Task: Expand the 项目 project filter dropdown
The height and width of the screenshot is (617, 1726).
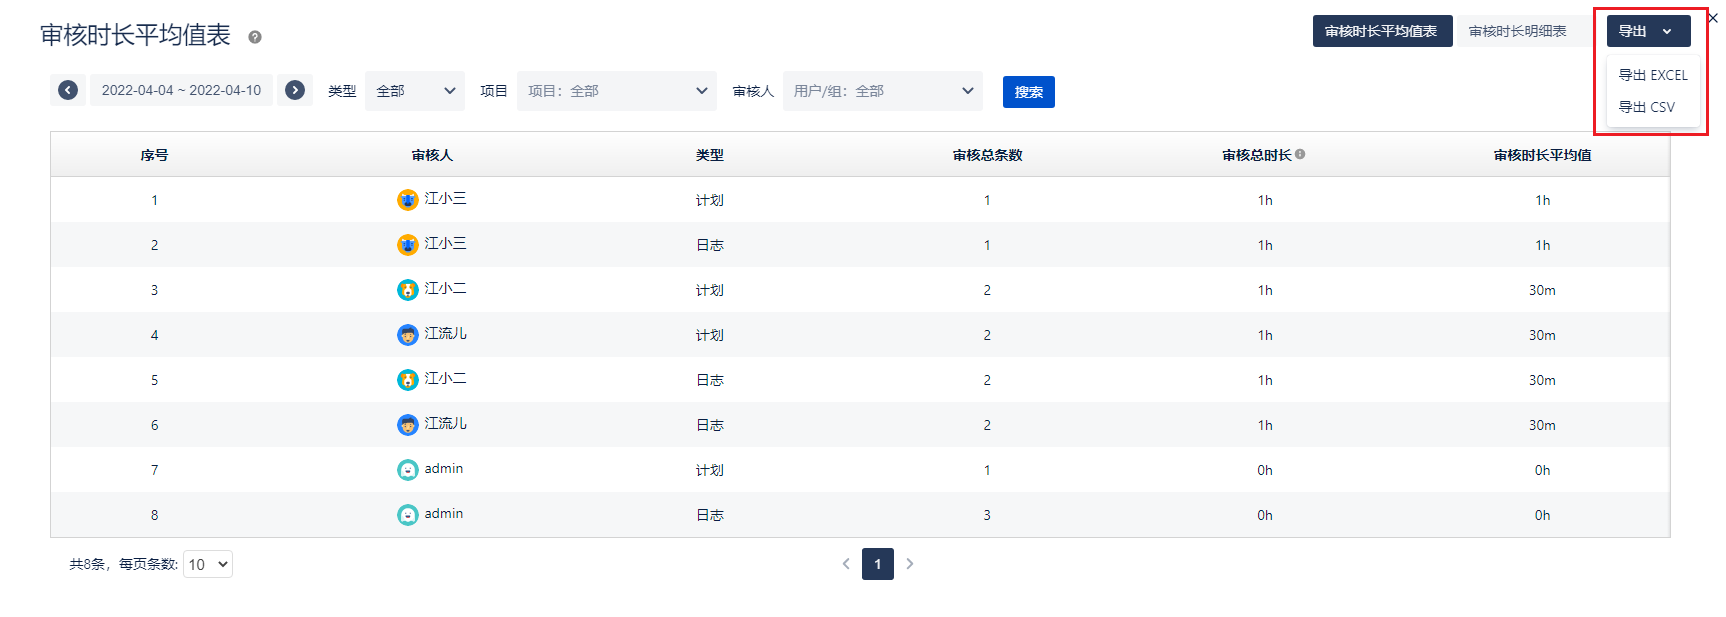Action: (616, 91)
